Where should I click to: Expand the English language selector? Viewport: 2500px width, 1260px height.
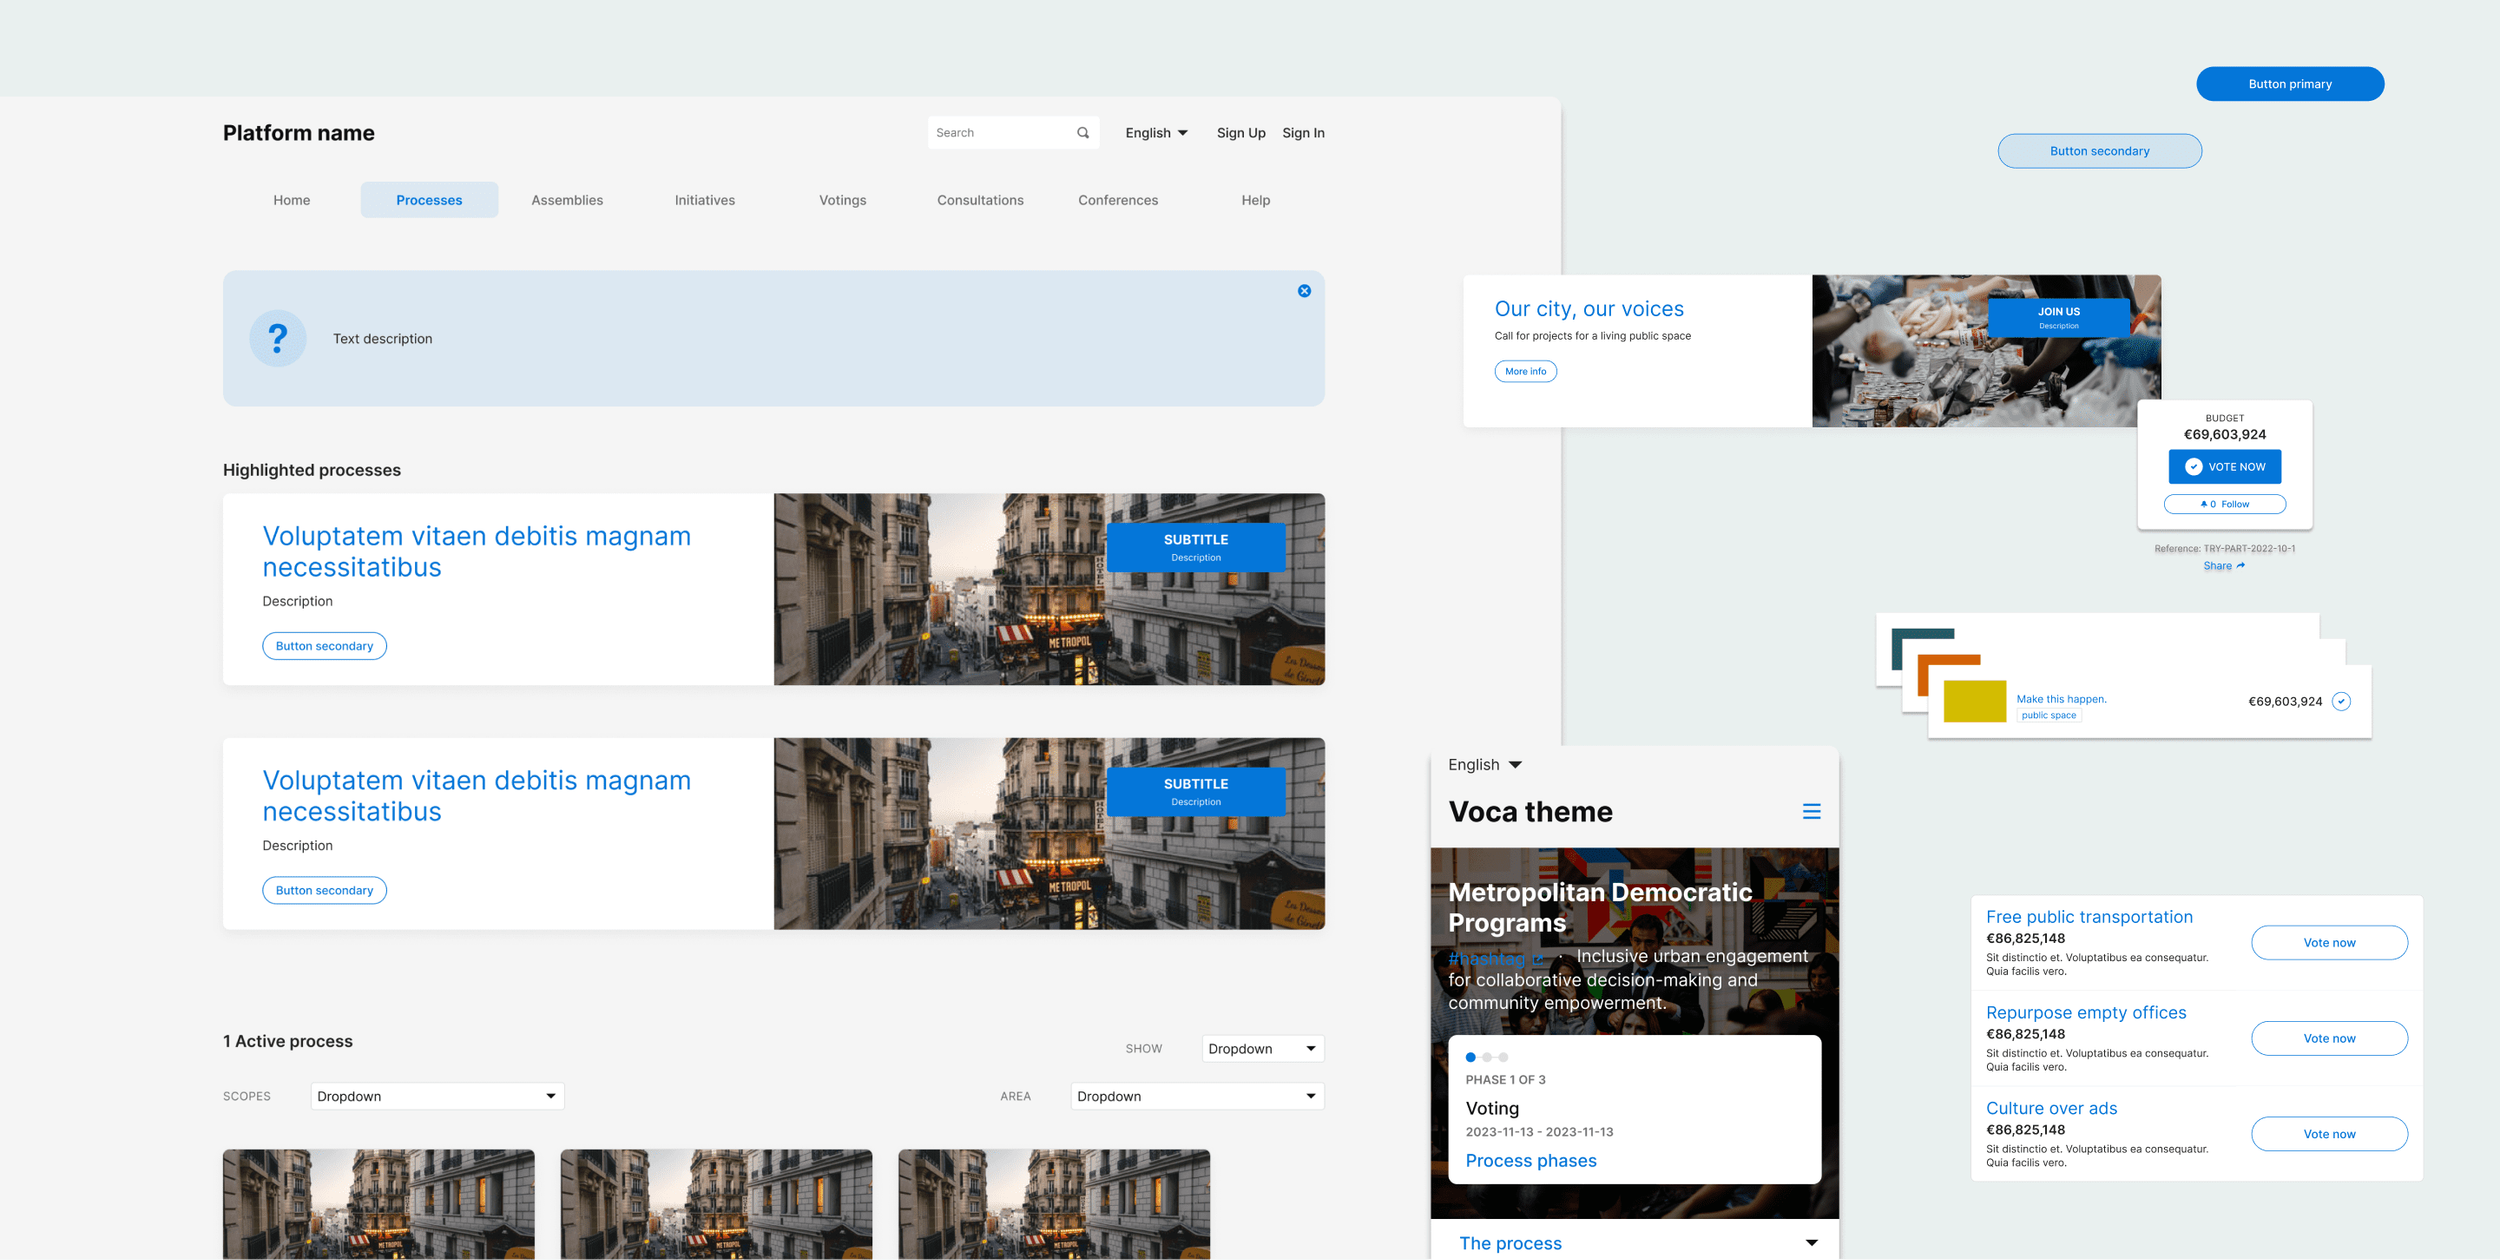pyautogui.click(x=1156, y=132)
